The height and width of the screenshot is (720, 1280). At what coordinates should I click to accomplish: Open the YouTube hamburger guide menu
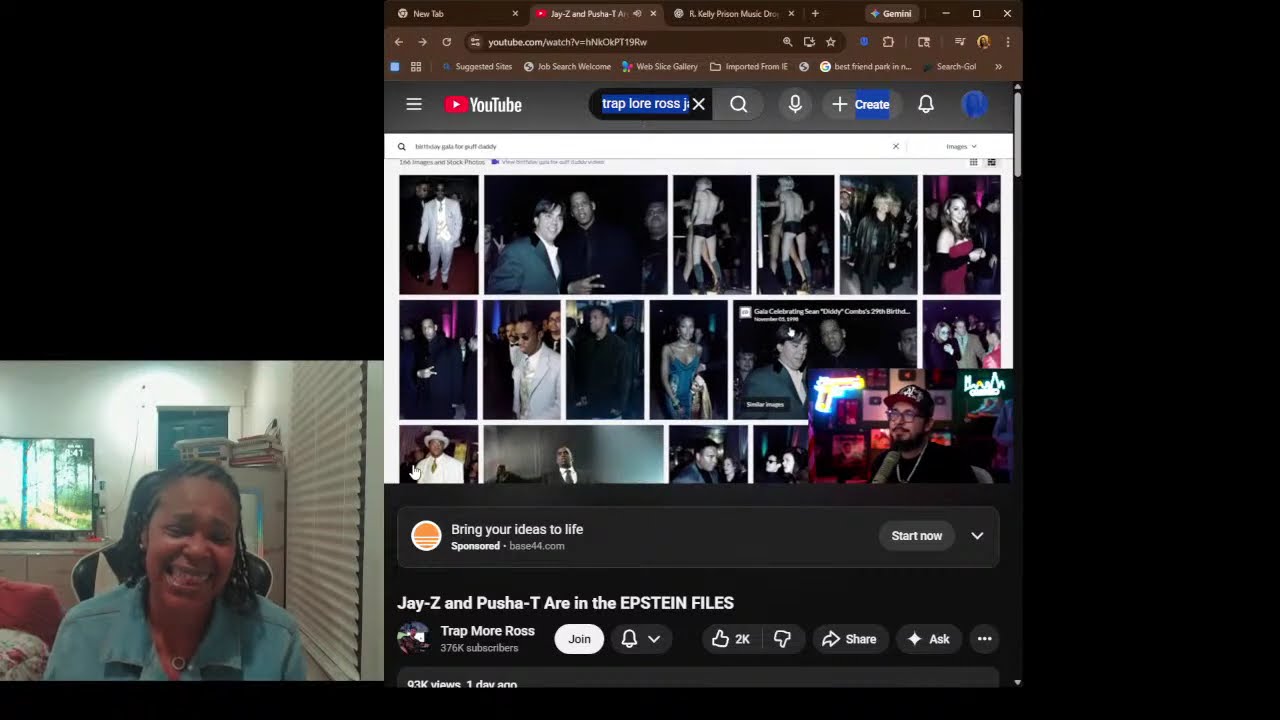[414, 104]
